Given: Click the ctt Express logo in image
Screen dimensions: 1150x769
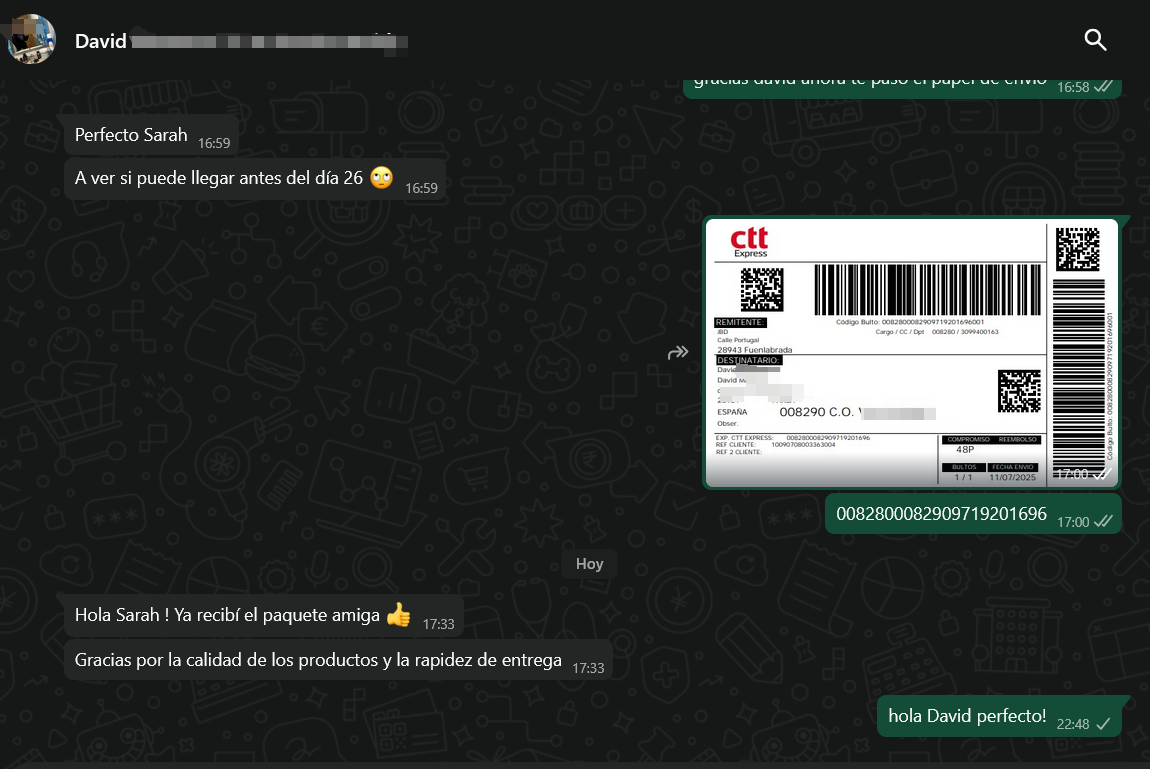Looking at the screenshot, I should [749, 243].
